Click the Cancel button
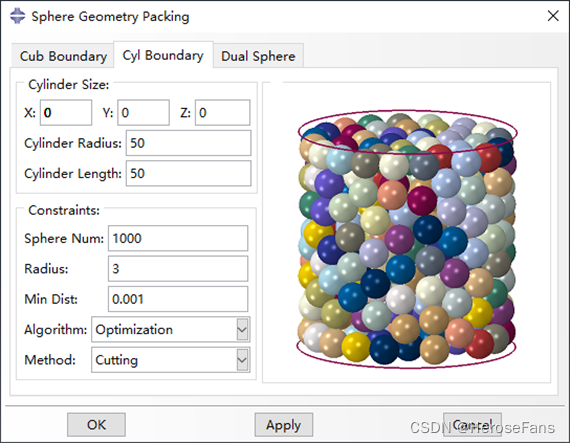 tap(472, 424)
